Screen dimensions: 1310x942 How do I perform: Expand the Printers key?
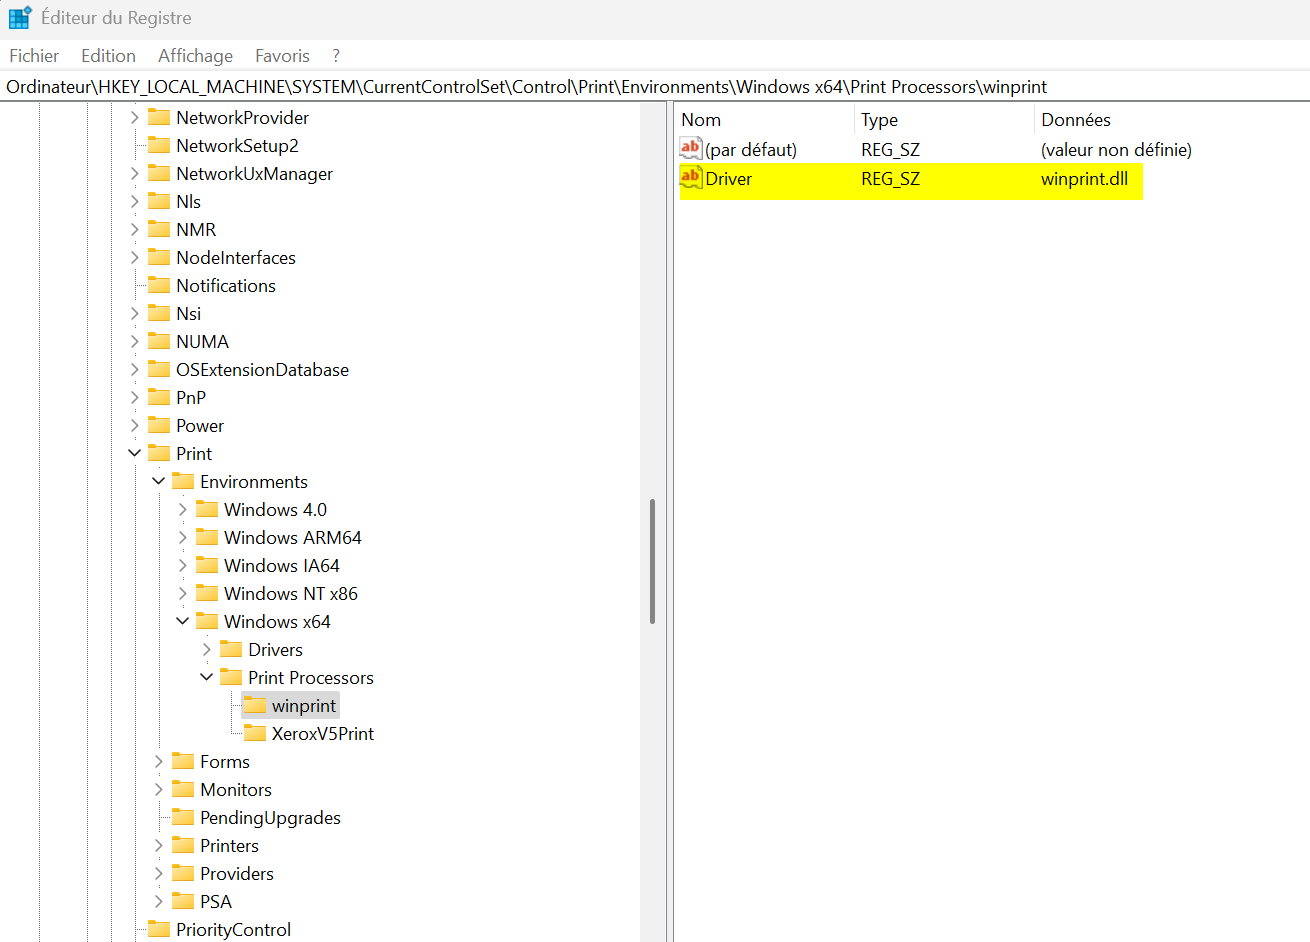[x=158, y=846]
